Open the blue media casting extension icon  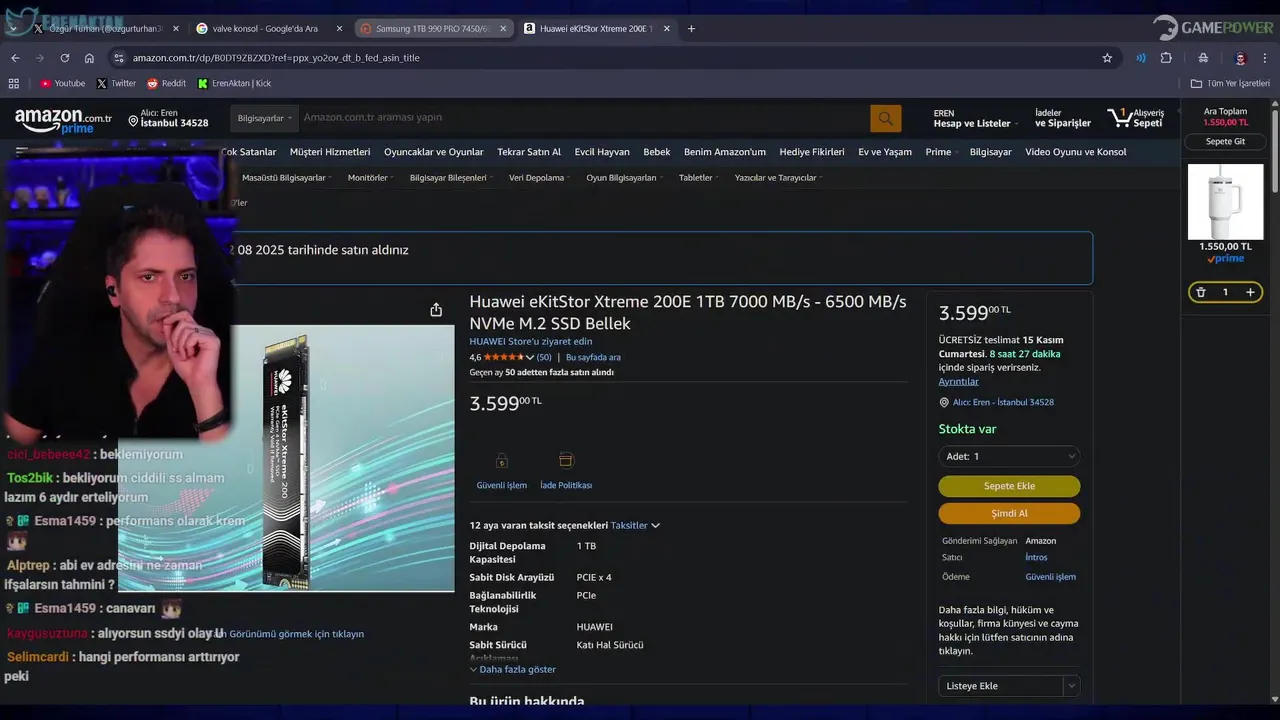[x=1141, y=58]
